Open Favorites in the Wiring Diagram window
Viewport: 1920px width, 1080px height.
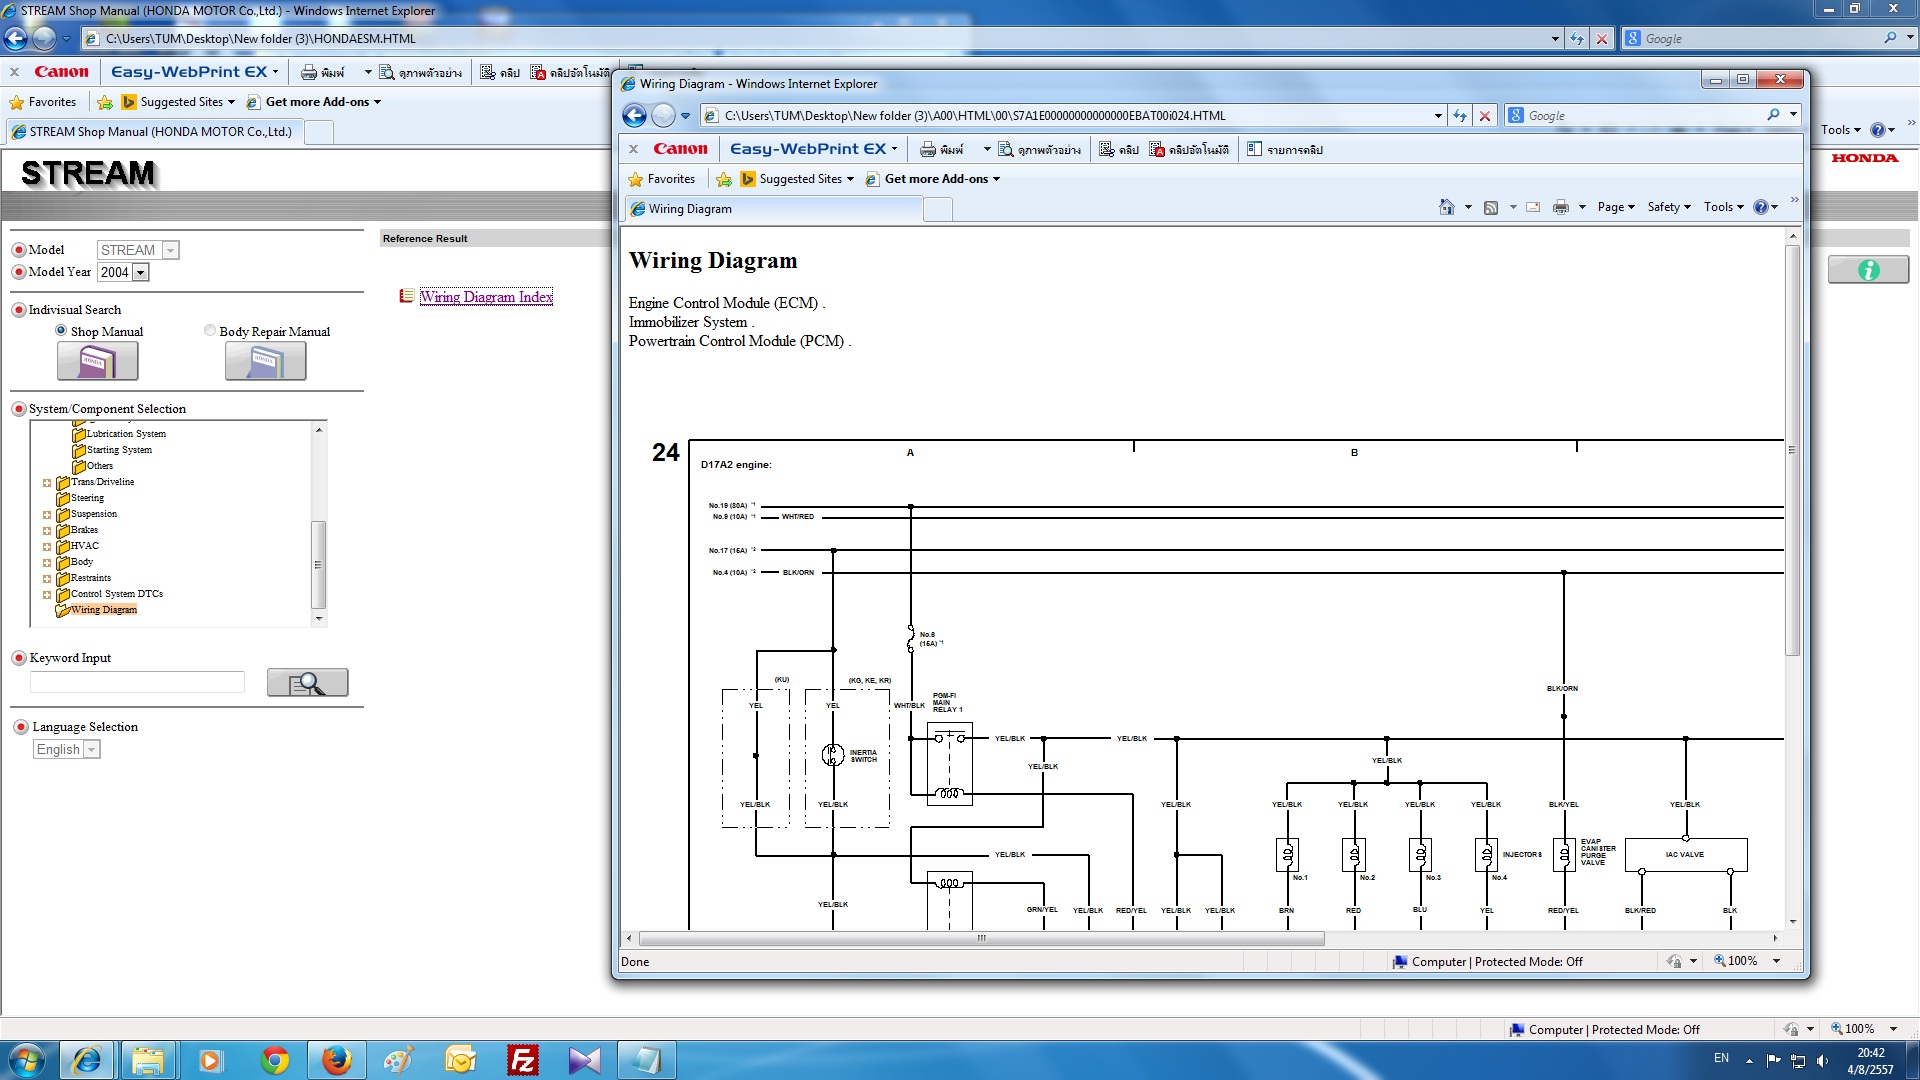[x=661, y=179]
